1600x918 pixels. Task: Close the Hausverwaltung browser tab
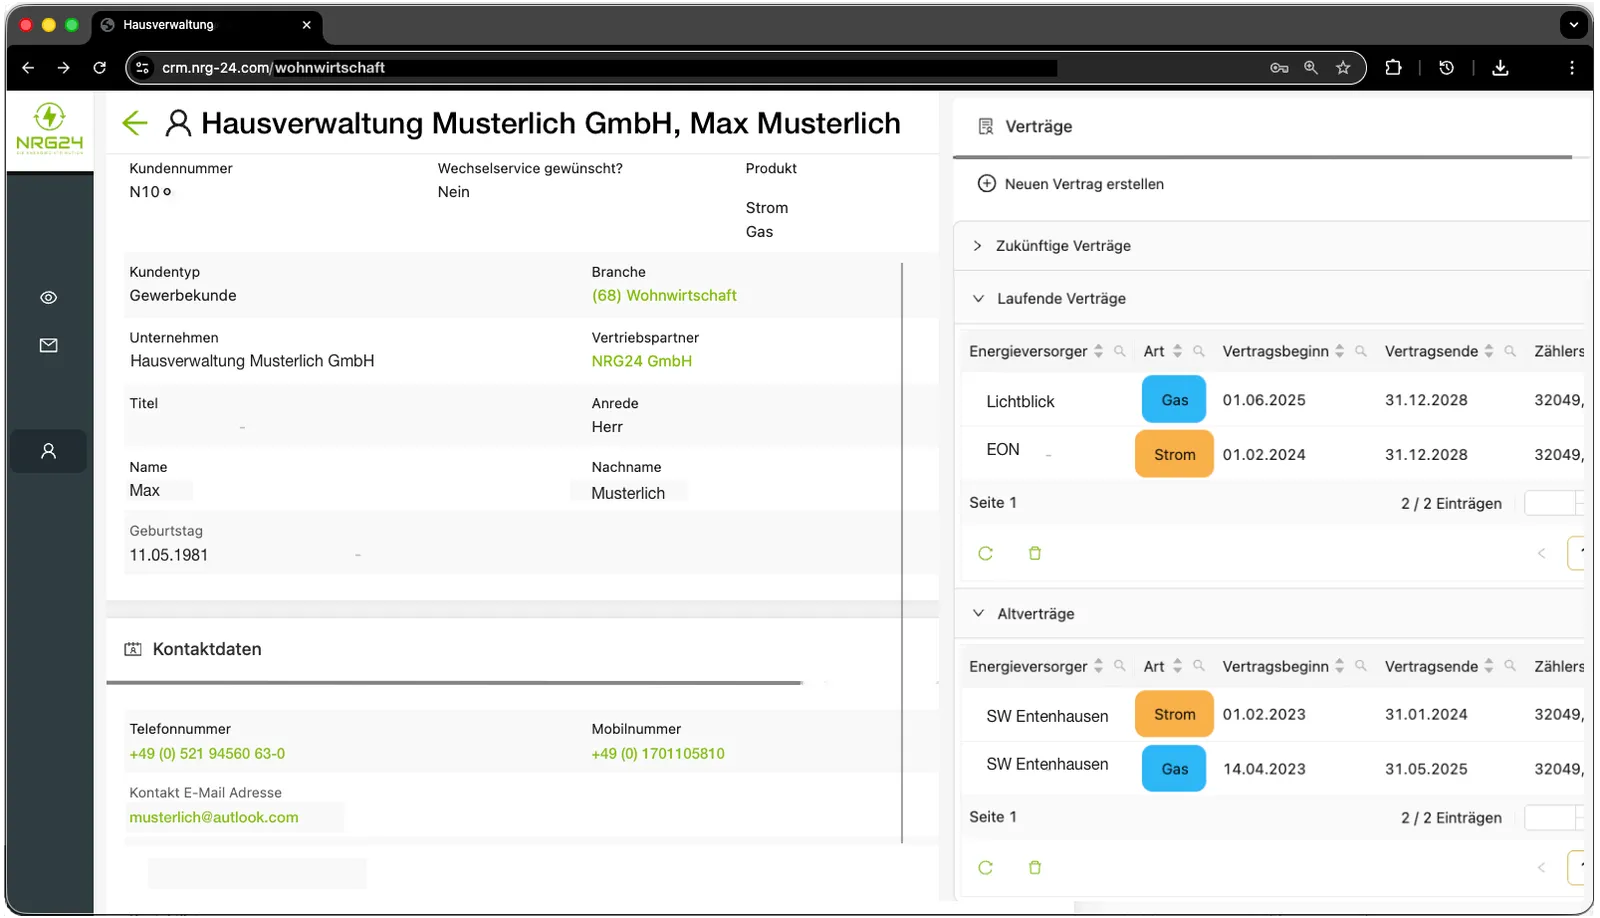click(306, 25)
